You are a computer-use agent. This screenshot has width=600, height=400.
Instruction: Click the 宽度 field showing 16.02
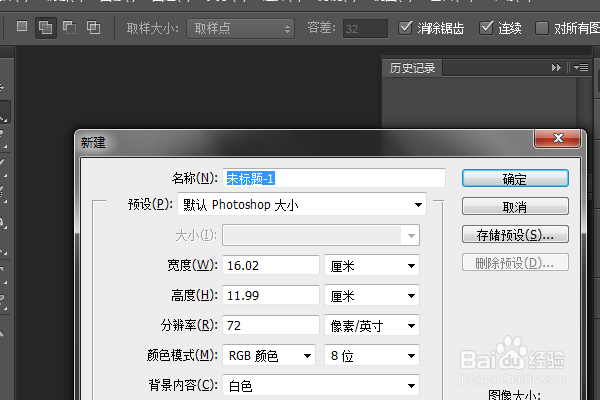coord(271,265)
